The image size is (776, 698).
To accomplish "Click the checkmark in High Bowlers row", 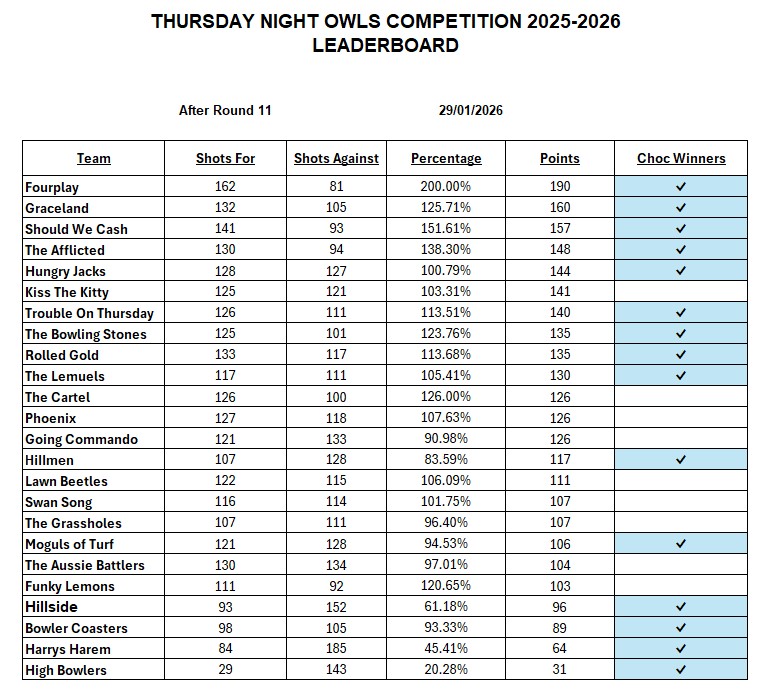I will [x=681, y=670].
